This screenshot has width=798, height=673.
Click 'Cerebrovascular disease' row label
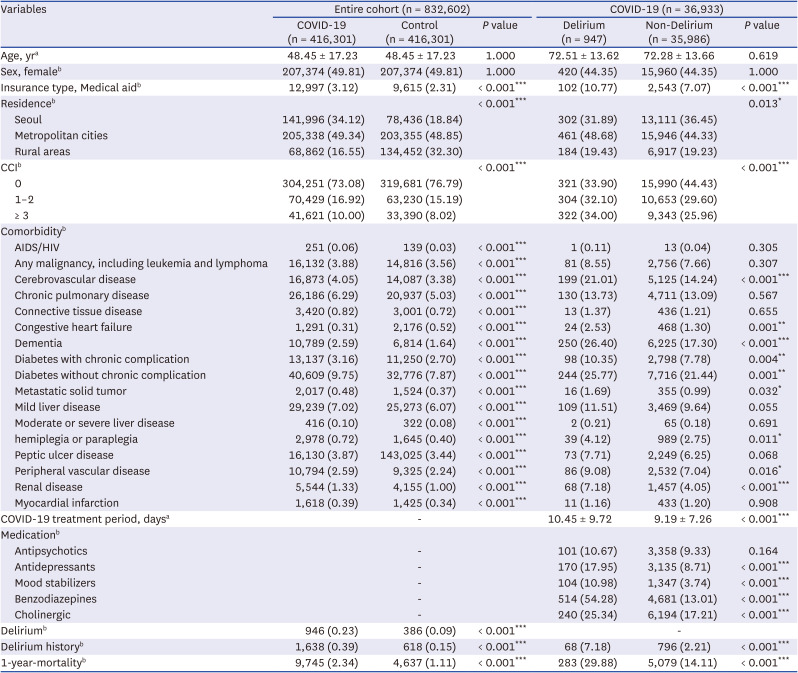tap(75, 279)
